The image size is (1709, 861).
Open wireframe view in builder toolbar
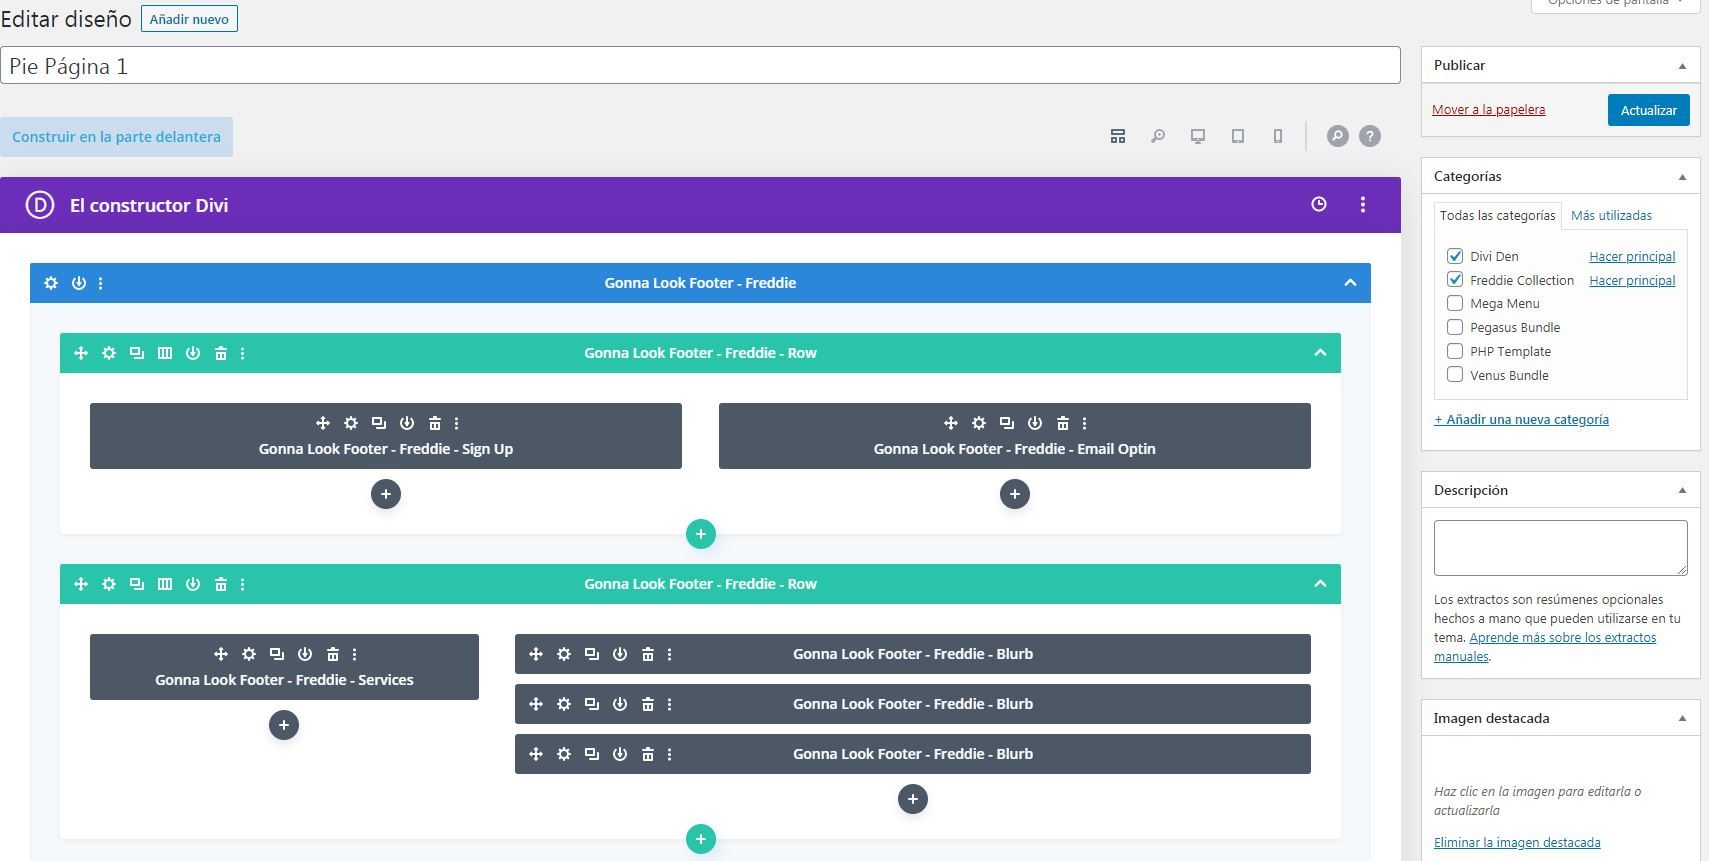click(x=1118, y=136)
